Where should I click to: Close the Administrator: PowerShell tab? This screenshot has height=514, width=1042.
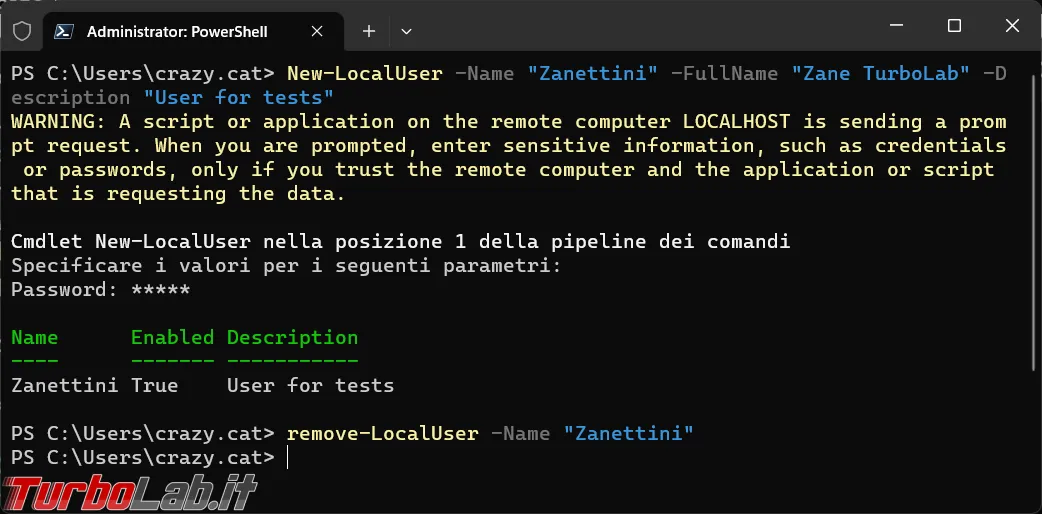pos(317,31)
